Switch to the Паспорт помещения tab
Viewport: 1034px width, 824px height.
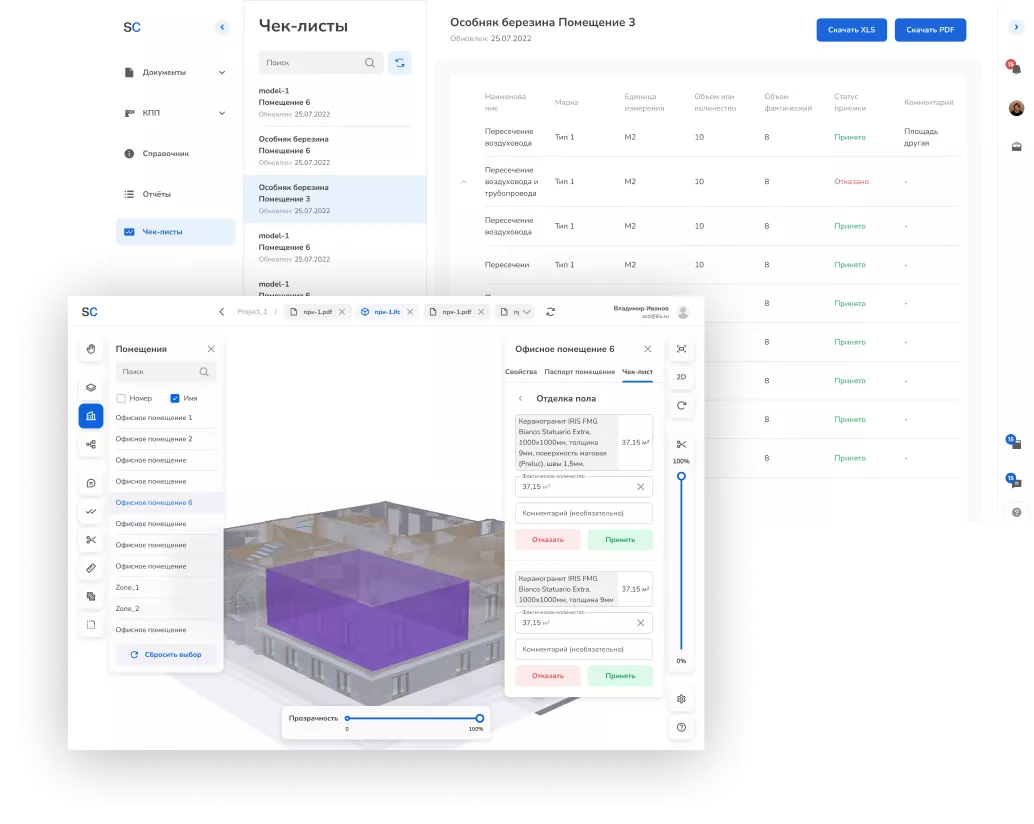click(579, 372)
